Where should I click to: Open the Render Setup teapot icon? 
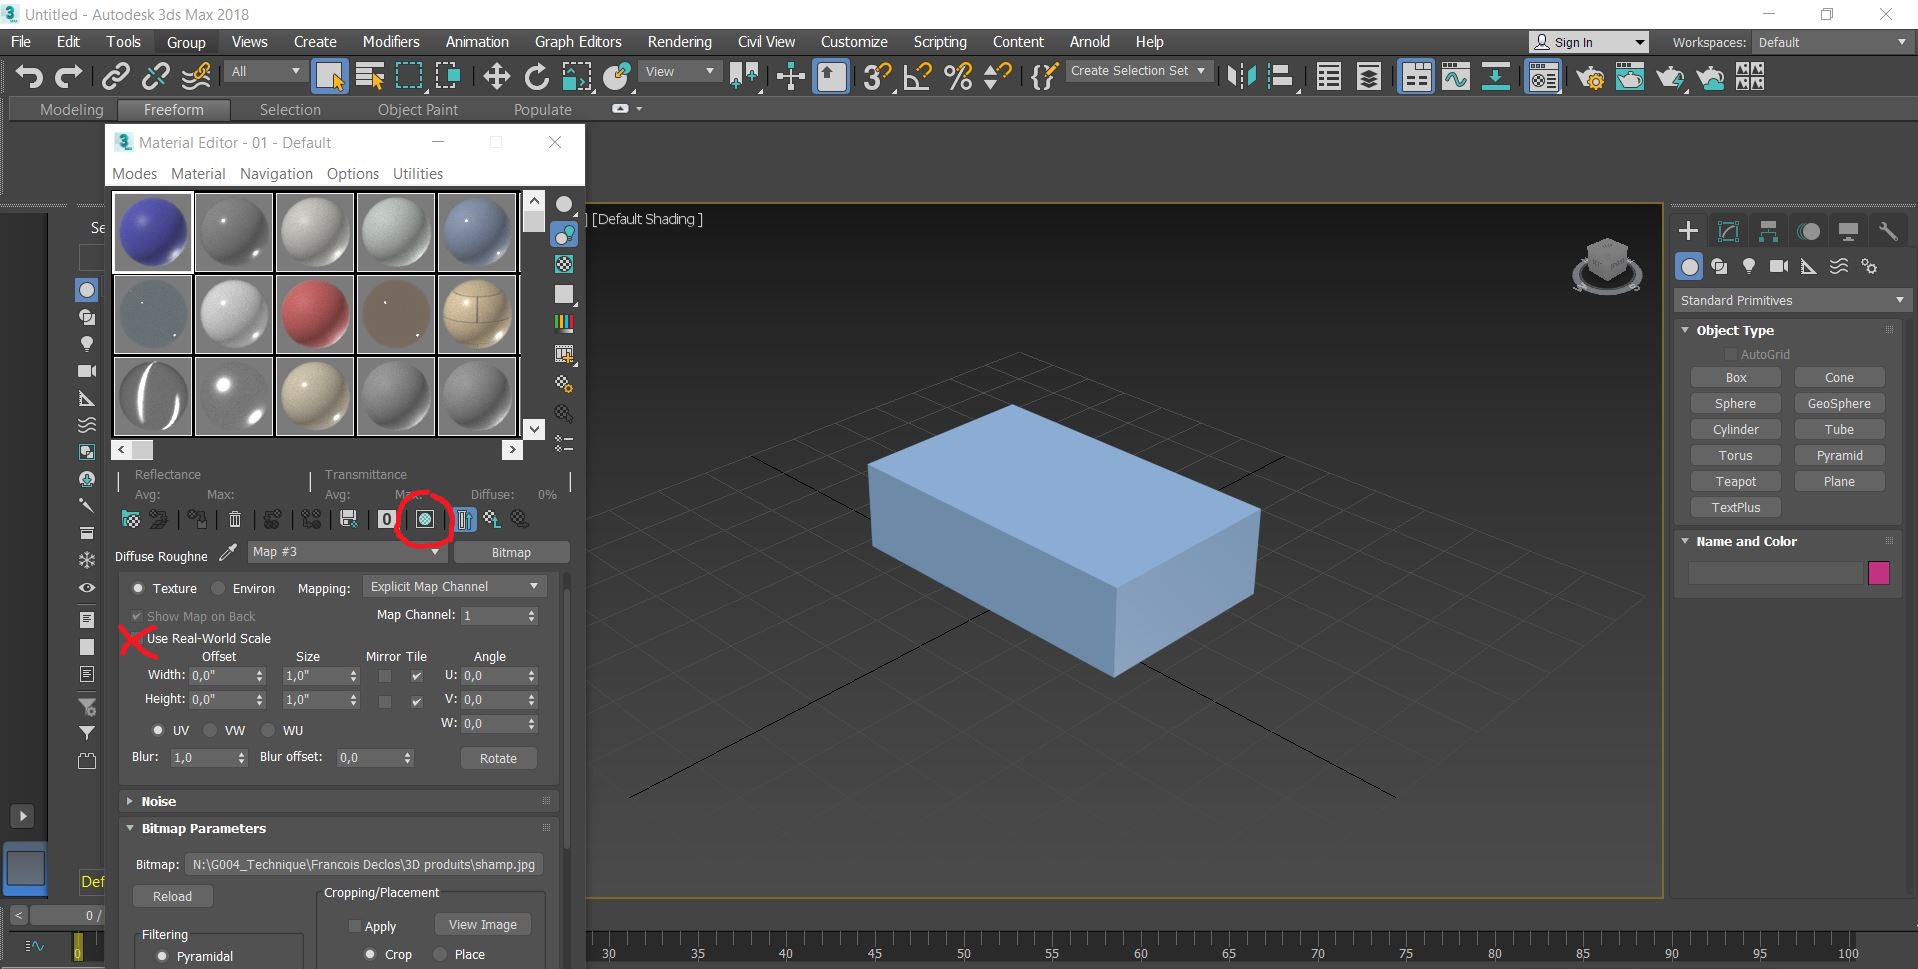[1589, 77]
